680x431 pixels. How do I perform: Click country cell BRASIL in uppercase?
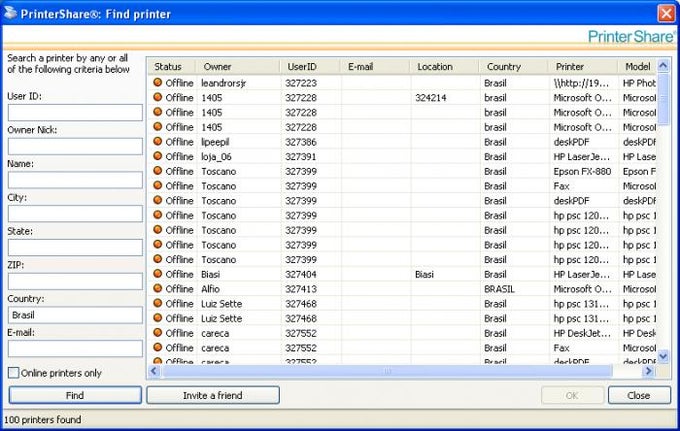tap(499, 289)
